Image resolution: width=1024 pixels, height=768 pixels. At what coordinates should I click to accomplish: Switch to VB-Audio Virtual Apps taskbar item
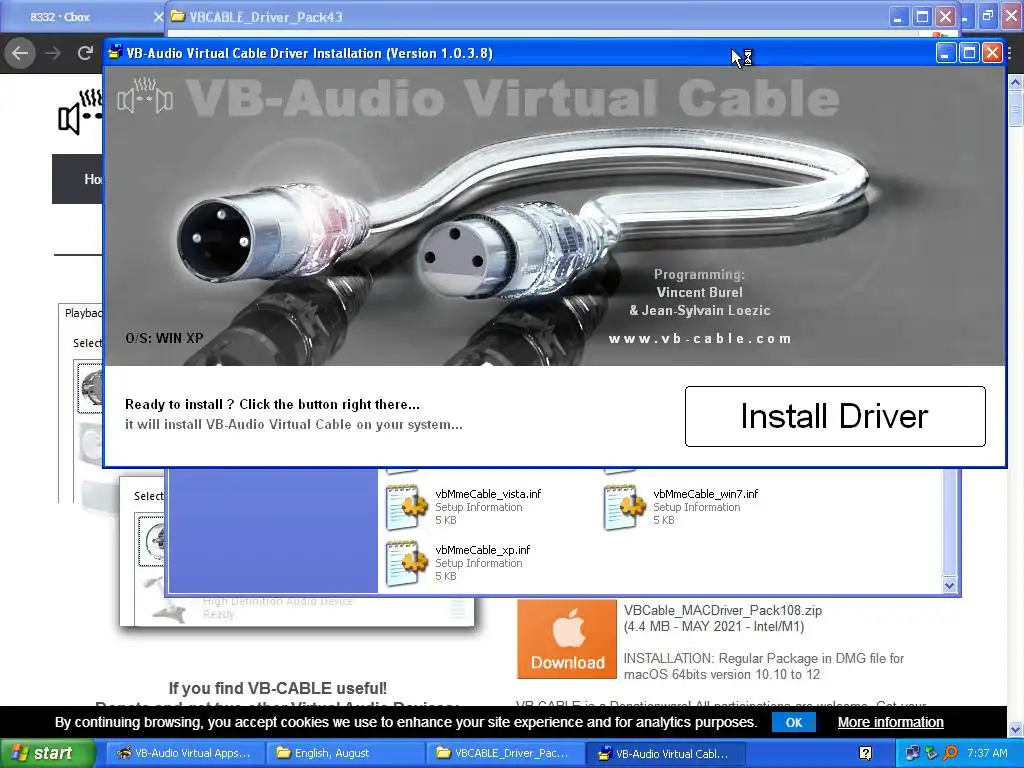[185, 753]
